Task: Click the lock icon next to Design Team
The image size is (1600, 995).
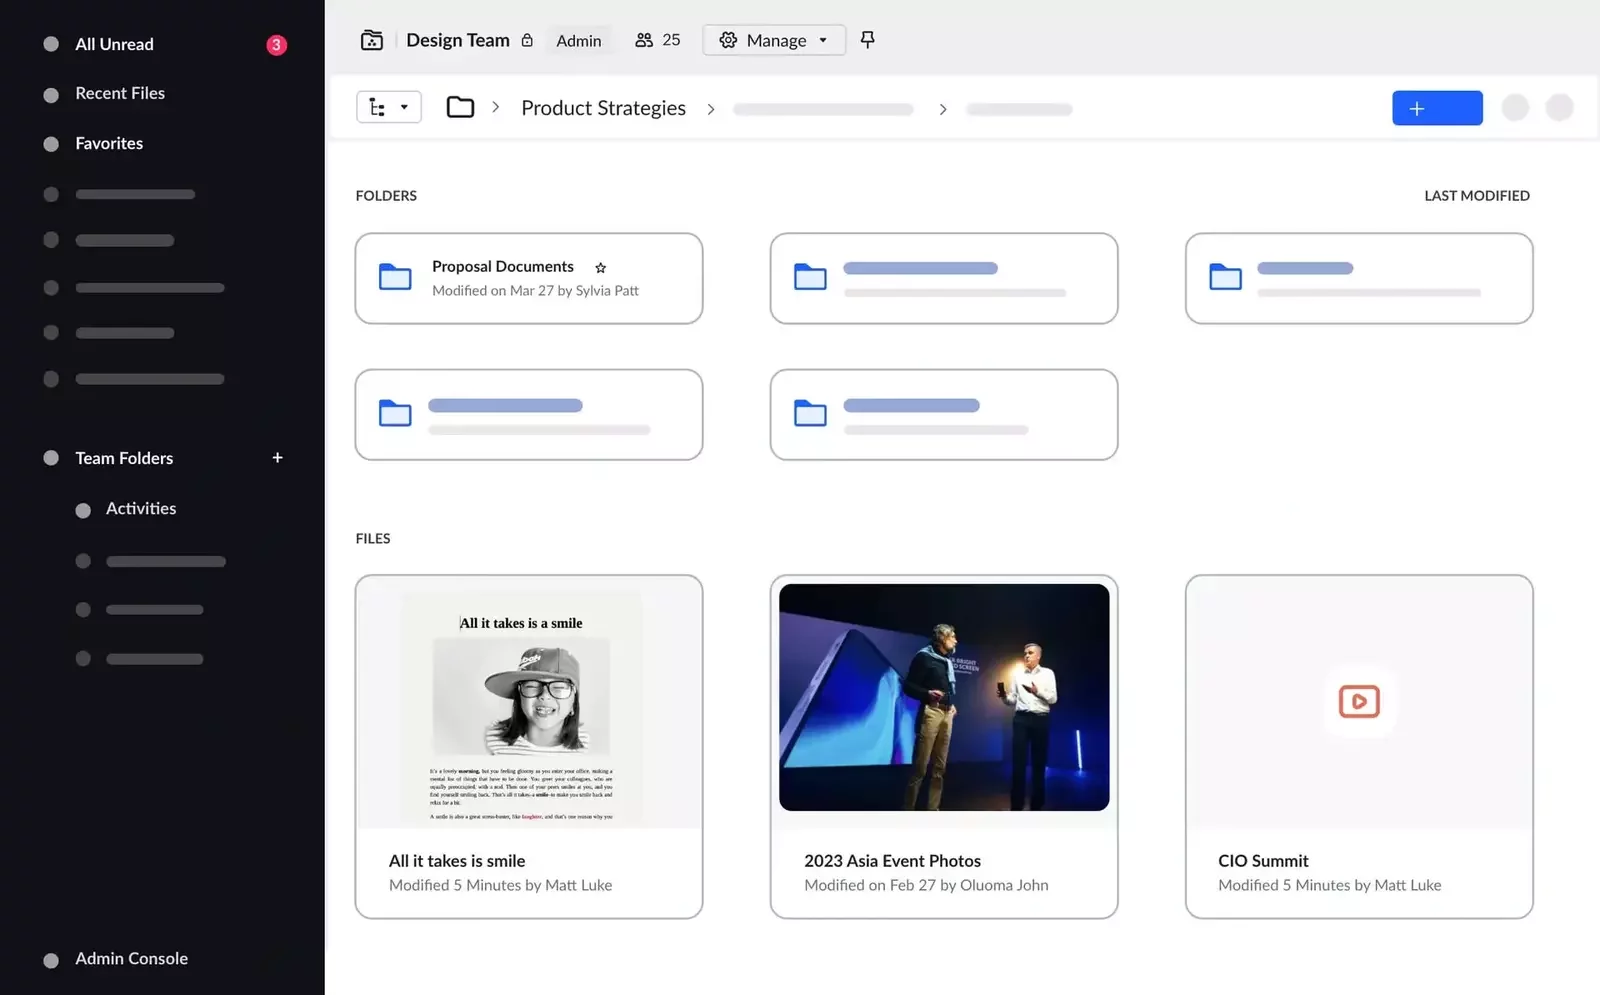Action: [527, 40]
